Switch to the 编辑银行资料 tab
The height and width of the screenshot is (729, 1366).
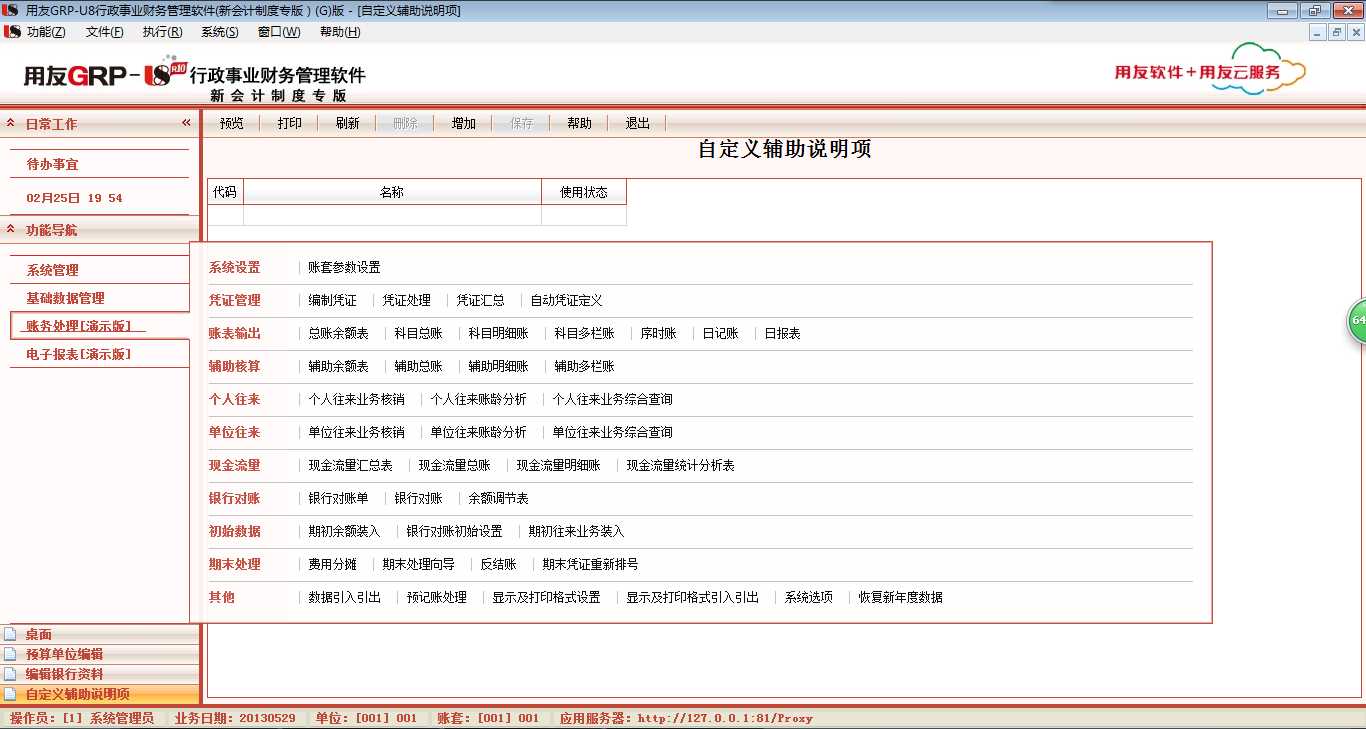tap(100, 674)
